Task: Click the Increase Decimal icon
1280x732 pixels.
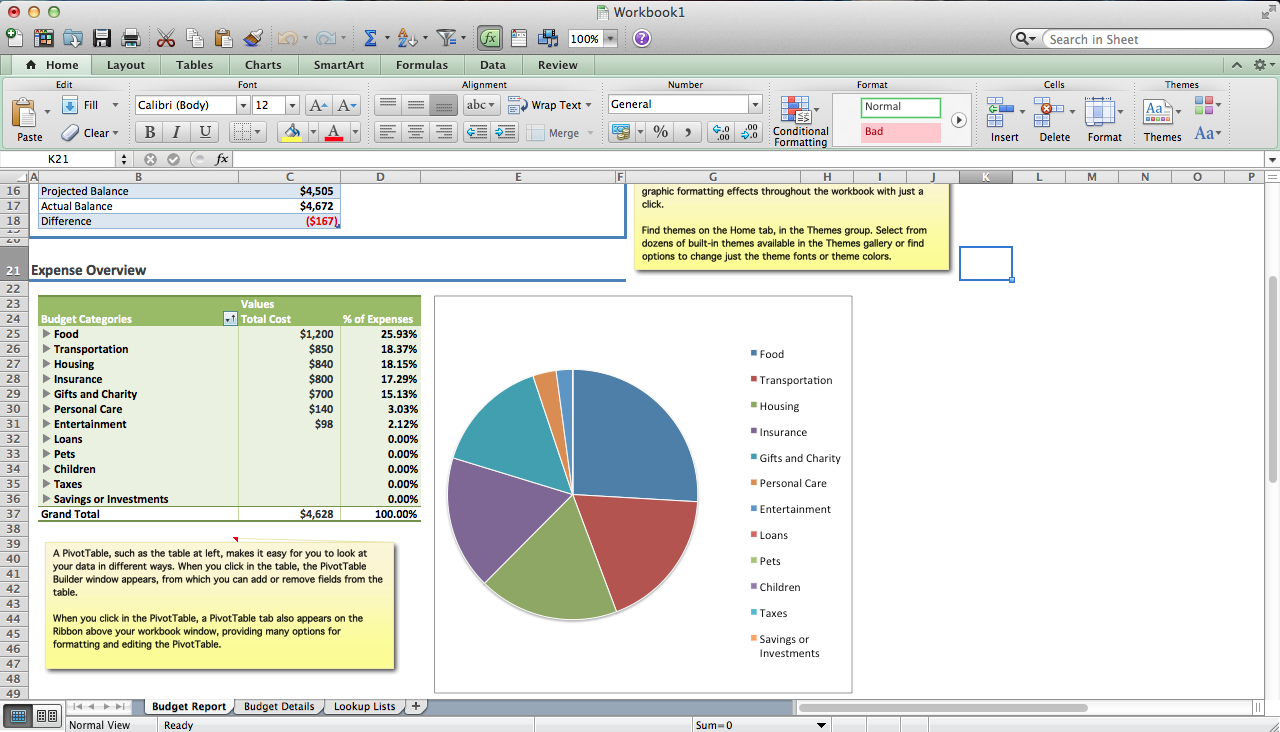Action: pos(720,132)
